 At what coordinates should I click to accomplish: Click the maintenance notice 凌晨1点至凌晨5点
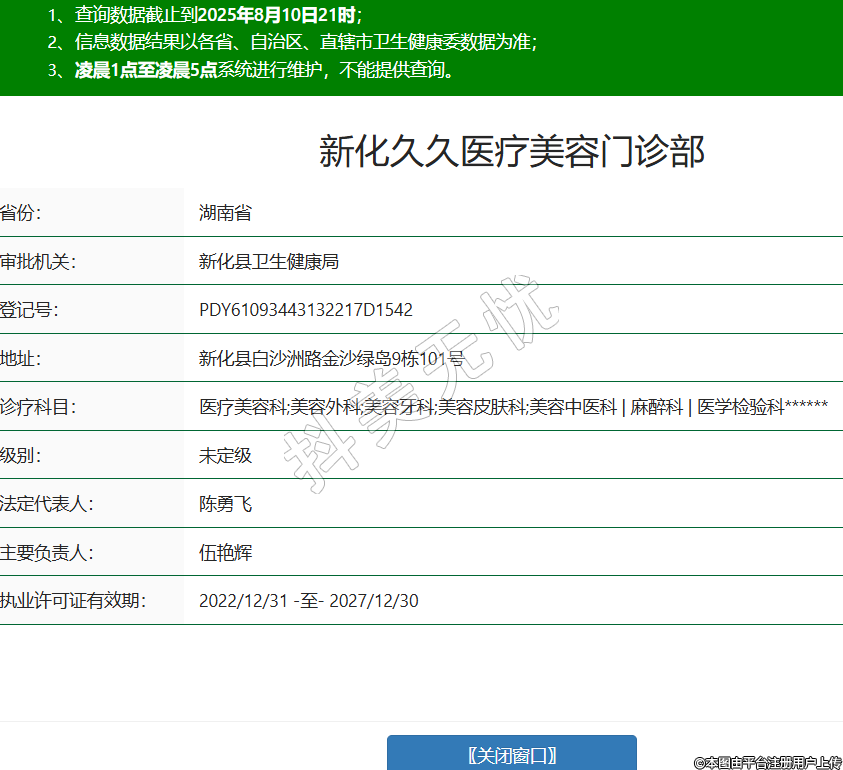click(146, 71)
